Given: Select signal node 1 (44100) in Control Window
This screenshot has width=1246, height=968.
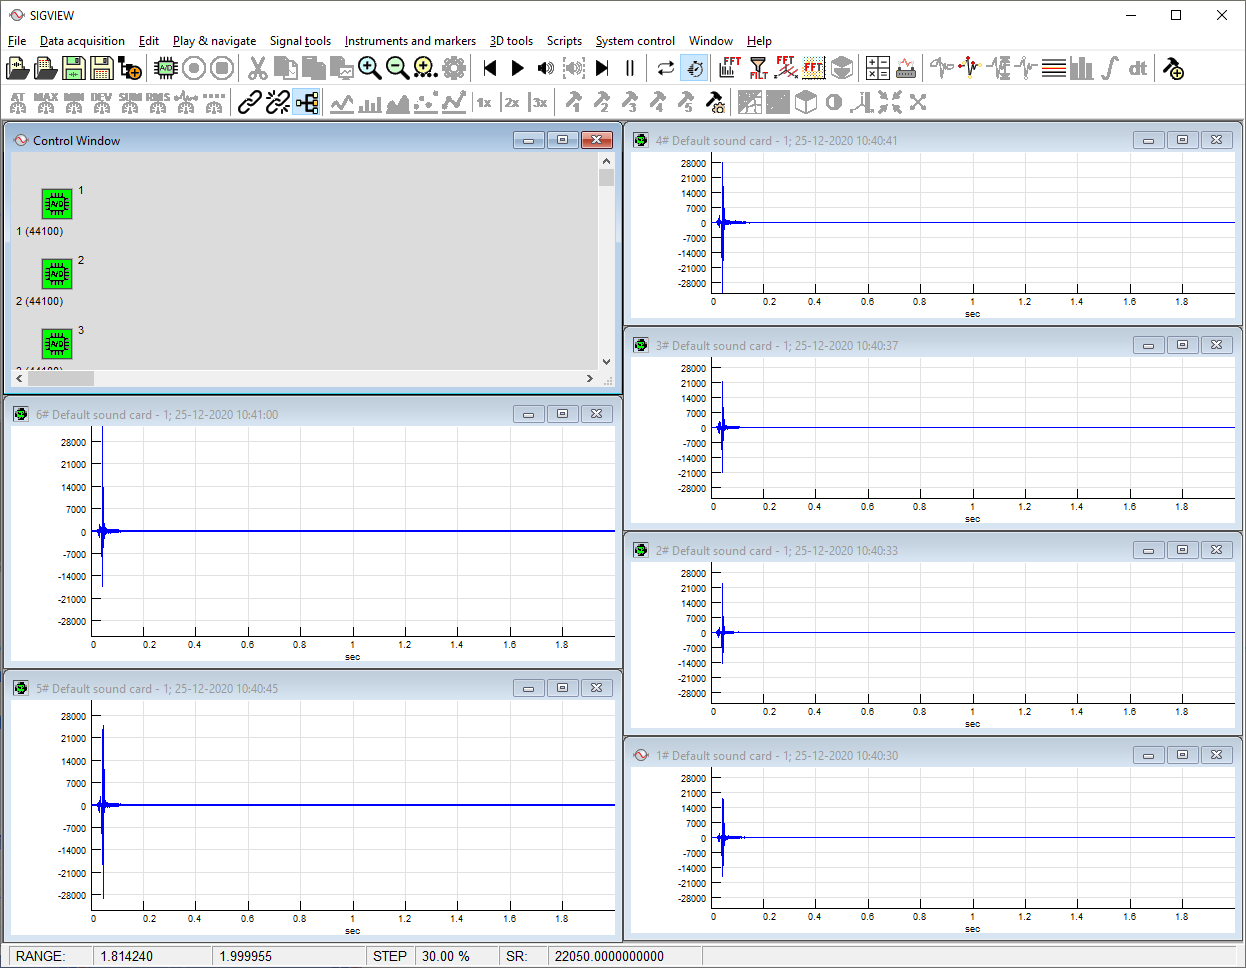Looking at the screenshot, I should (x=56, y=204).
